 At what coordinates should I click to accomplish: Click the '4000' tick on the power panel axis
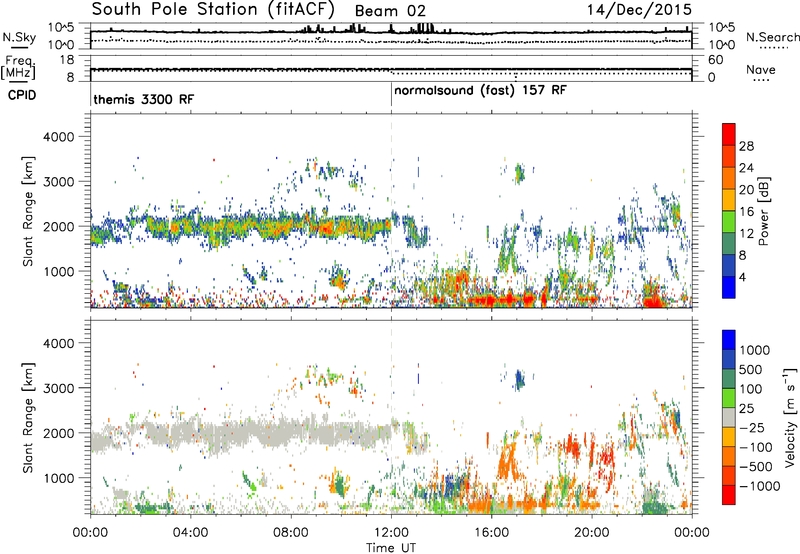58,137
